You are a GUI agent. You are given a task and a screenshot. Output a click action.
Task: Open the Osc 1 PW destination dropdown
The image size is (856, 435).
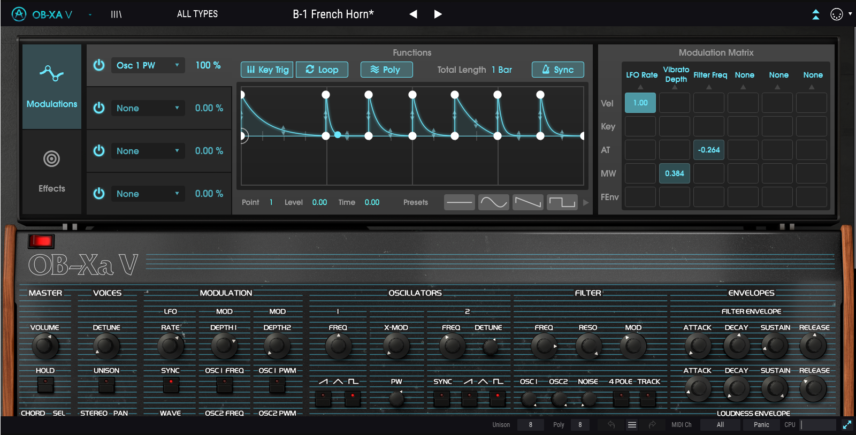[x=148, y=65]
